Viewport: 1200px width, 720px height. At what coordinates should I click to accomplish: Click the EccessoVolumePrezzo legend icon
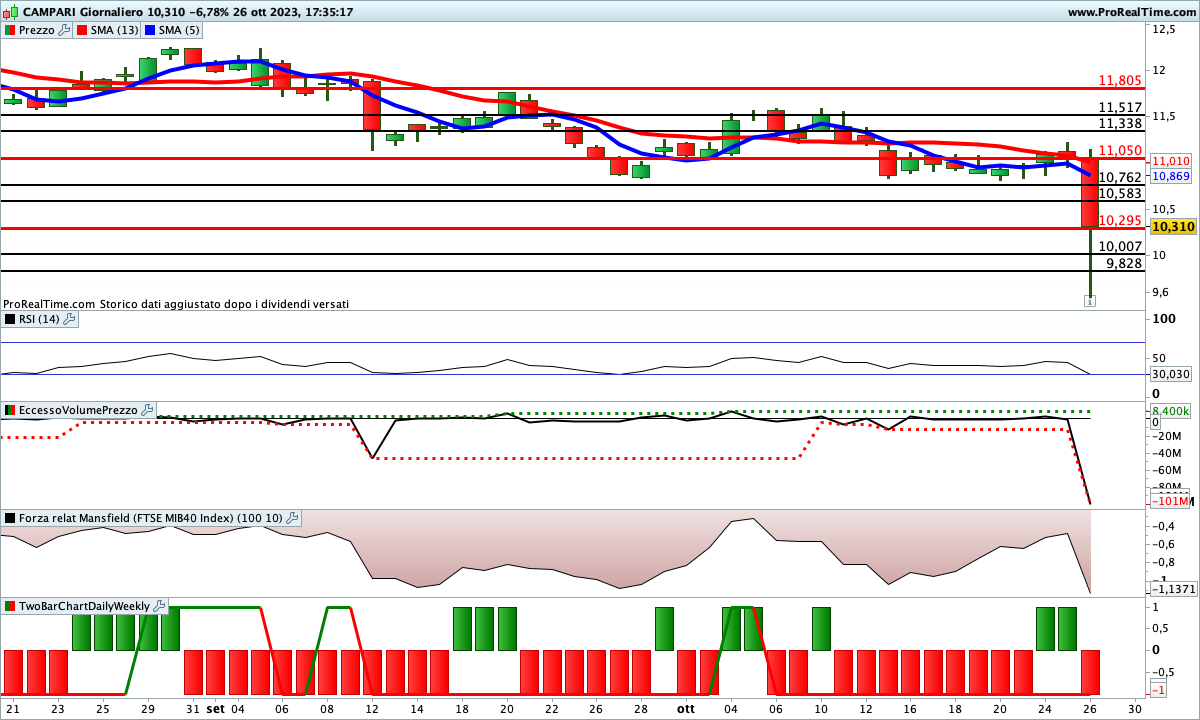tap(10, 410)
